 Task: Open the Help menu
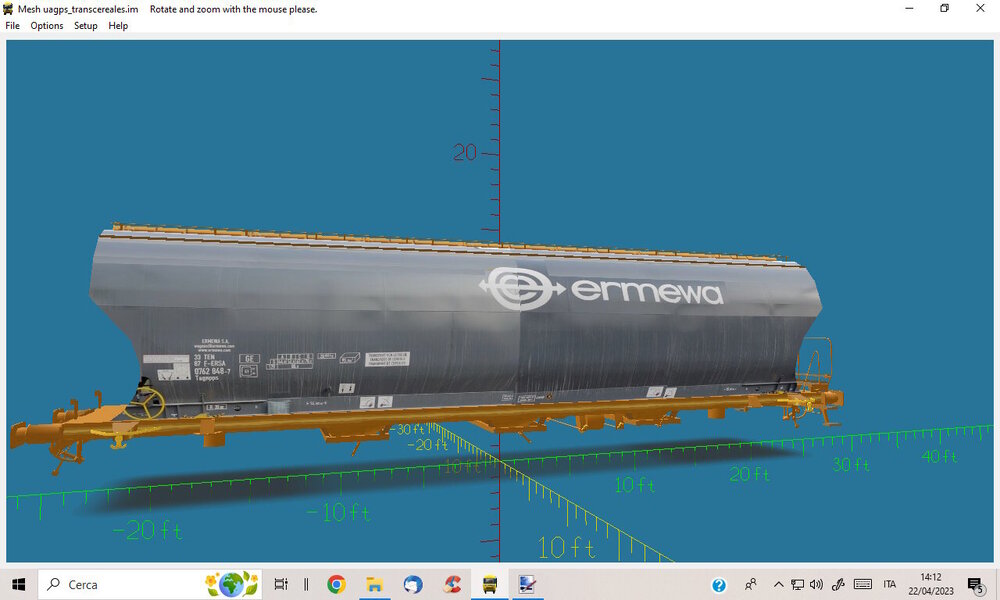click(118, 26)
